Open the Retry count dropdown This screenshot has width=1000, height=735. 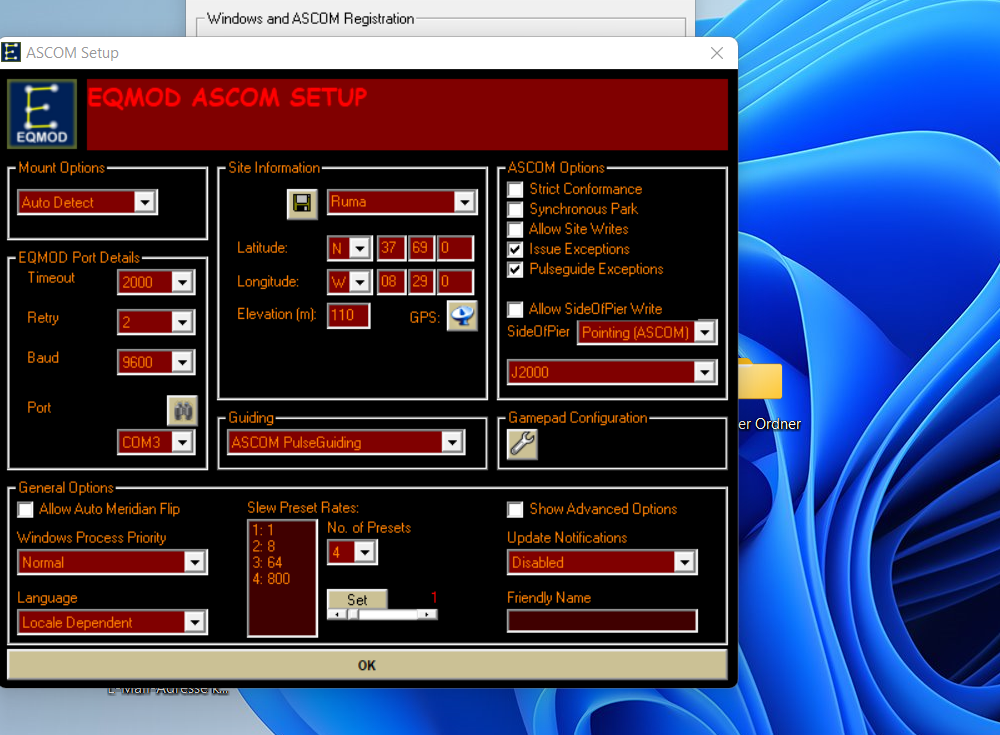point(182,322)
